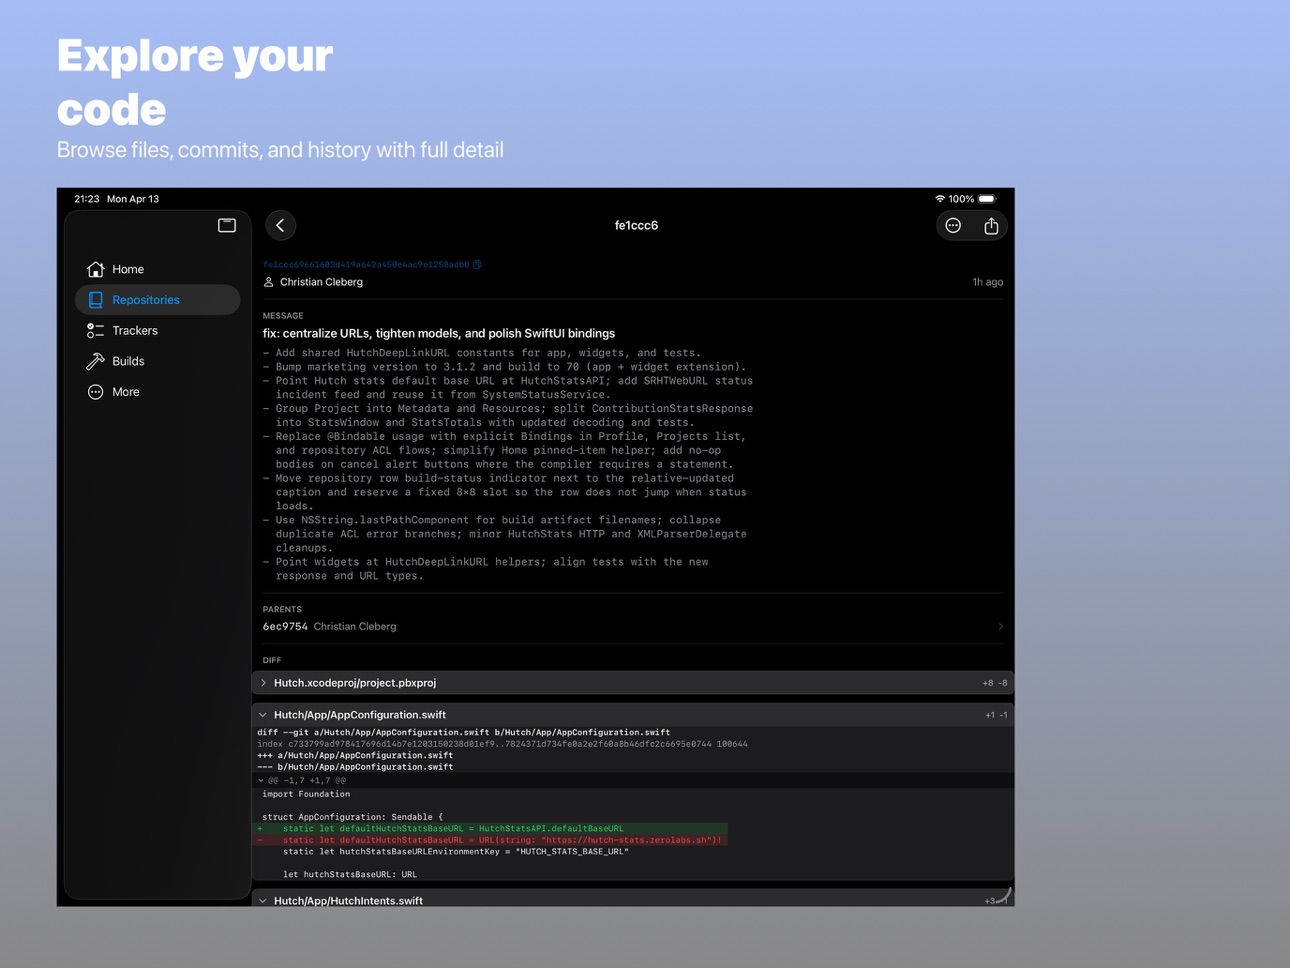This screenshot has height=968, width=1290.
Task: Open More in the sidebar
Action: click(158, 392)
